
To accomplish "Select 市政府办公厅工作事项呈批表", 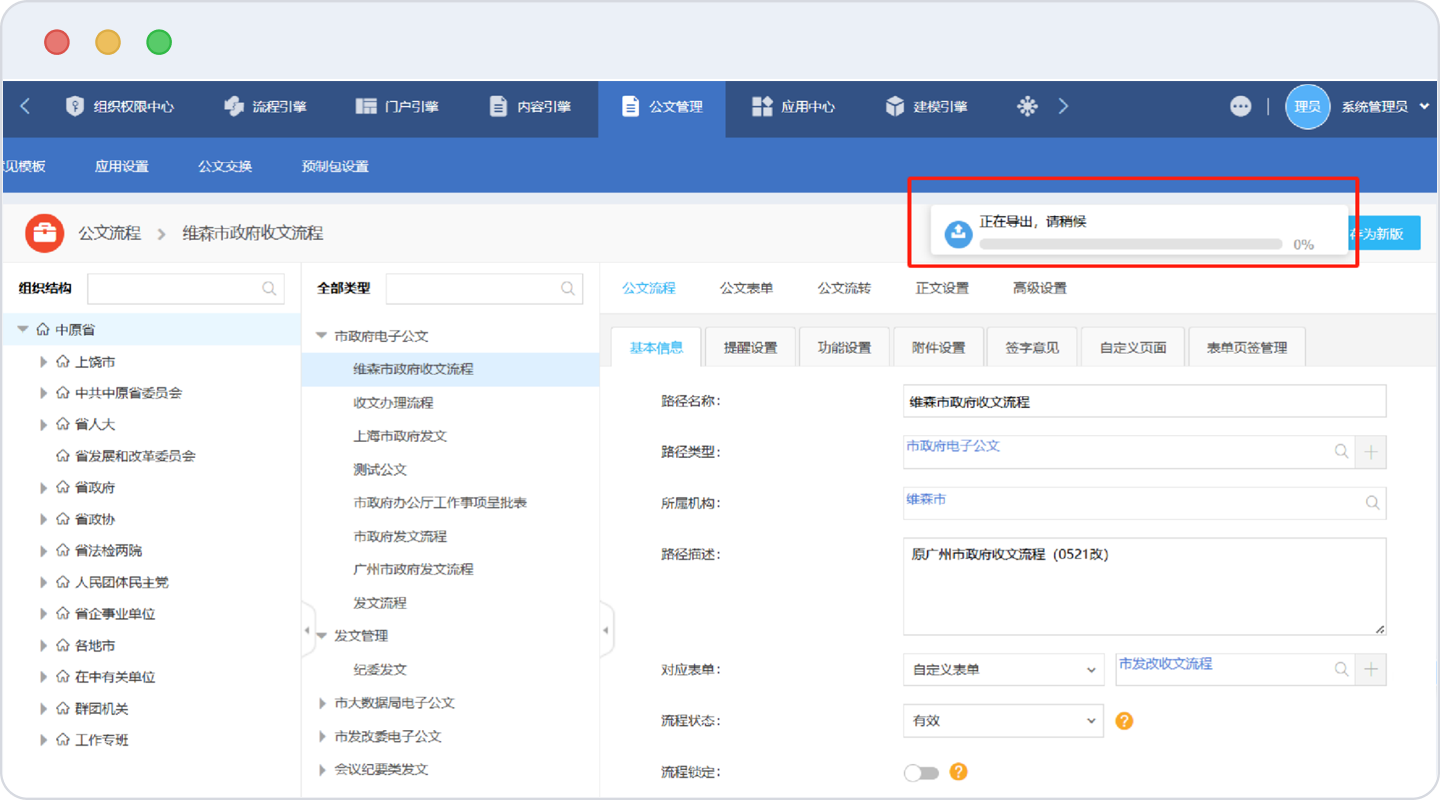I will [440, 503].
